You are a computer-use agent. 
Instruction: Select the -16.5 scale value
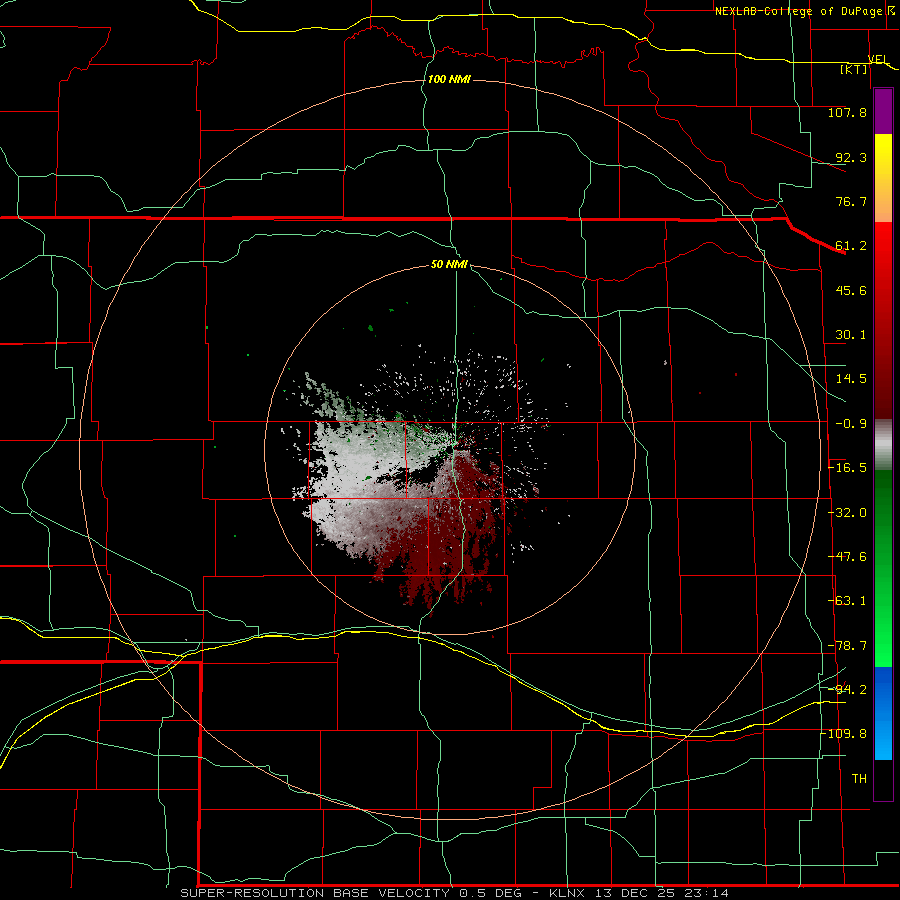coord(847,468)
